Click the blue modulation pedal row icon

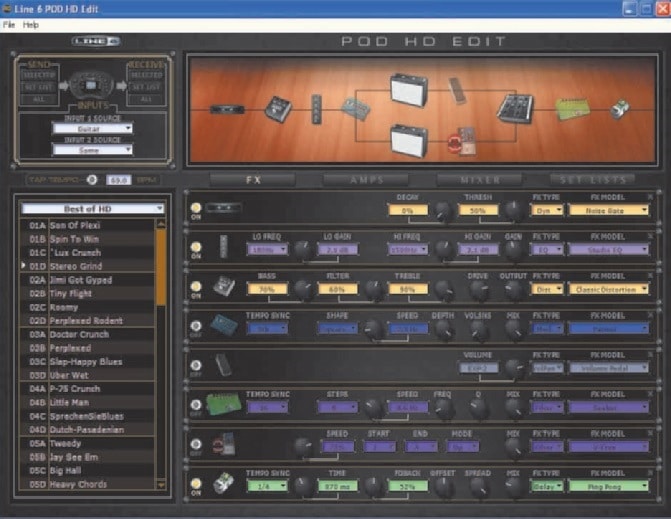coord(224,325)
